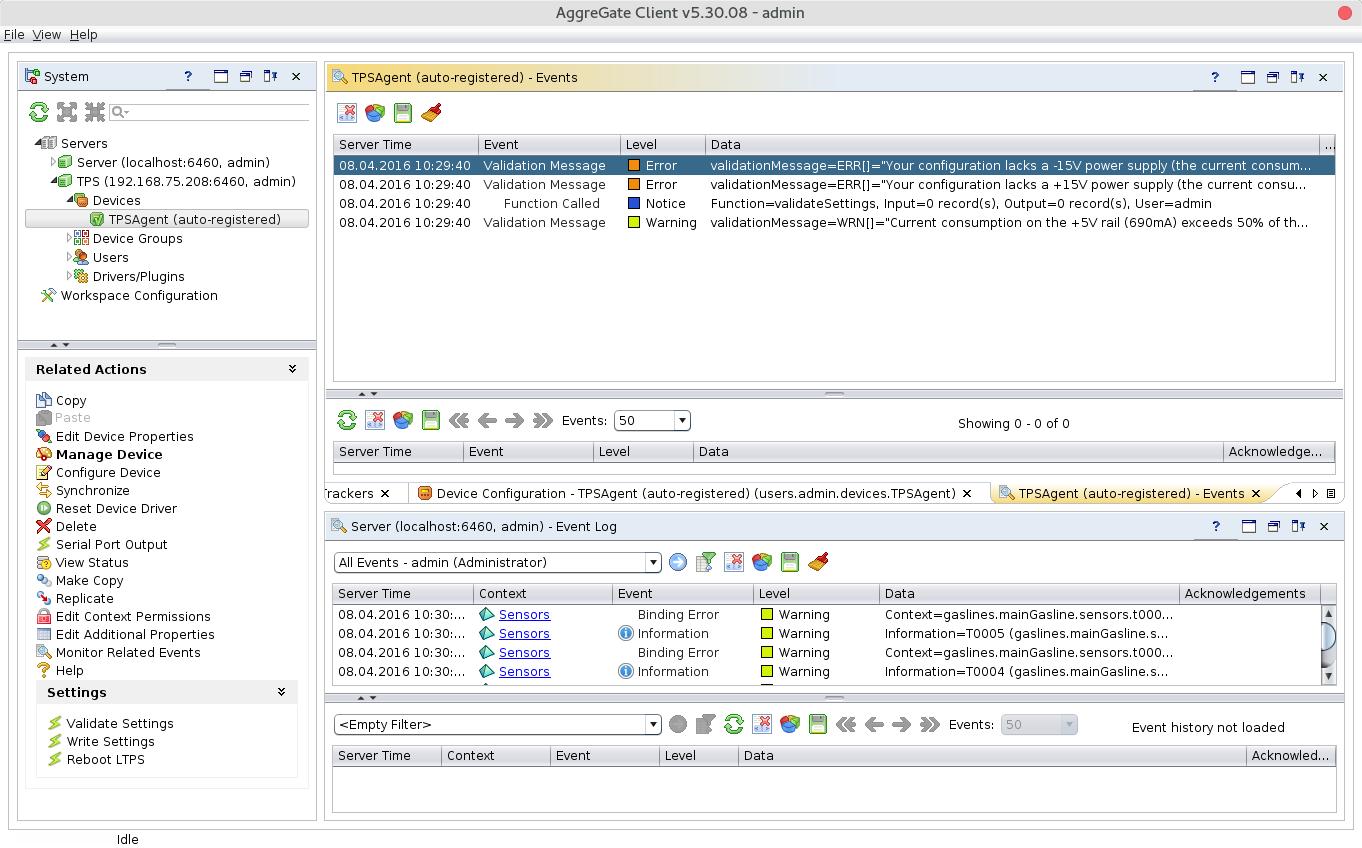Click save icon in Server Event Log top toolbar

pyautogui.click(x=790, y=562)
